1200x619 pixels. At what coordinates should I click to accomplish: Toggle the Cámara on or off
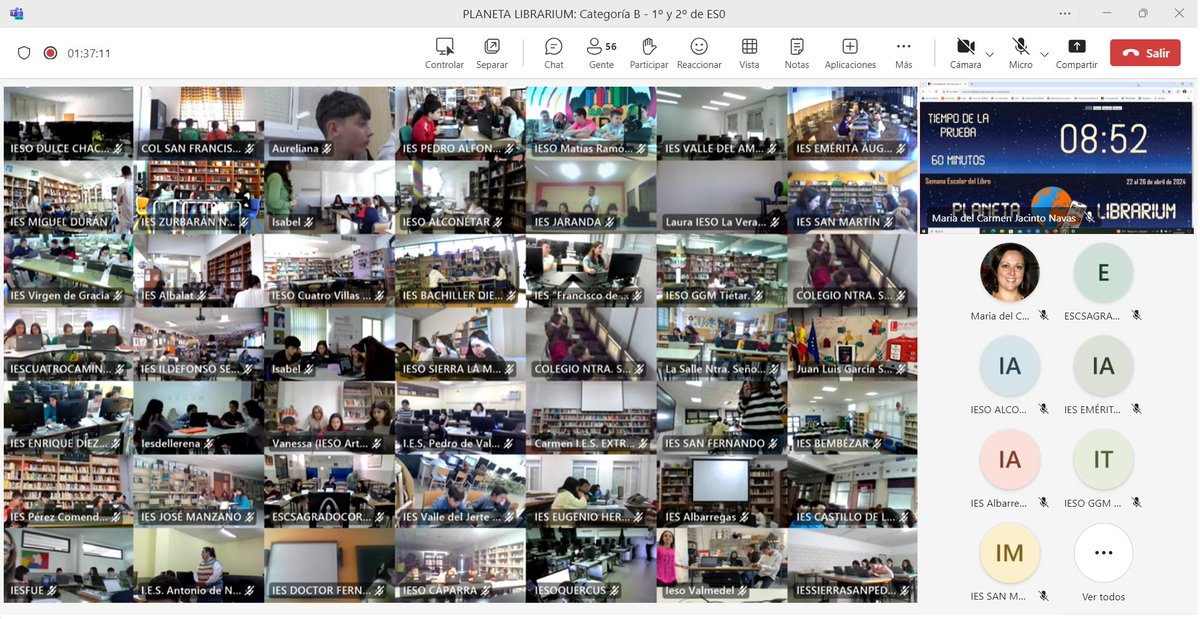[965, 53]
